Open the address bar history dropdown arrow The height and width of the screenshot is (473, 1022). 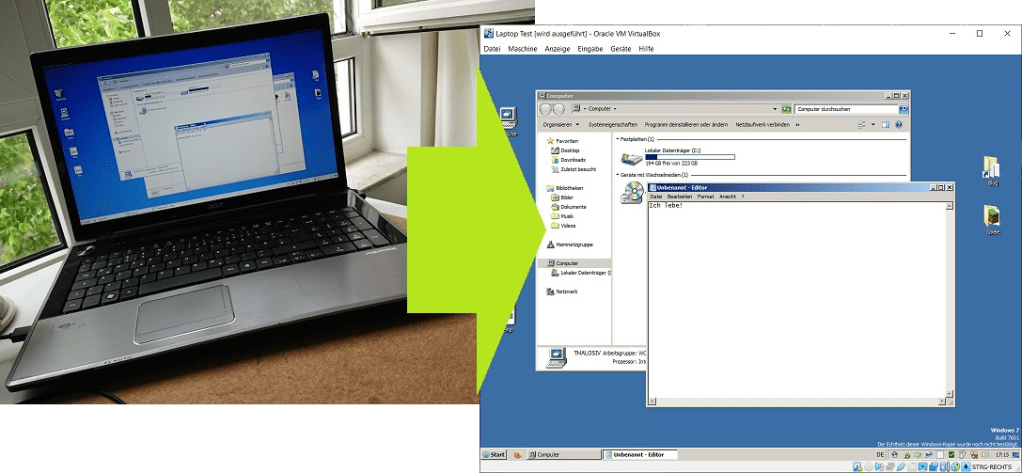coord(775,108)
